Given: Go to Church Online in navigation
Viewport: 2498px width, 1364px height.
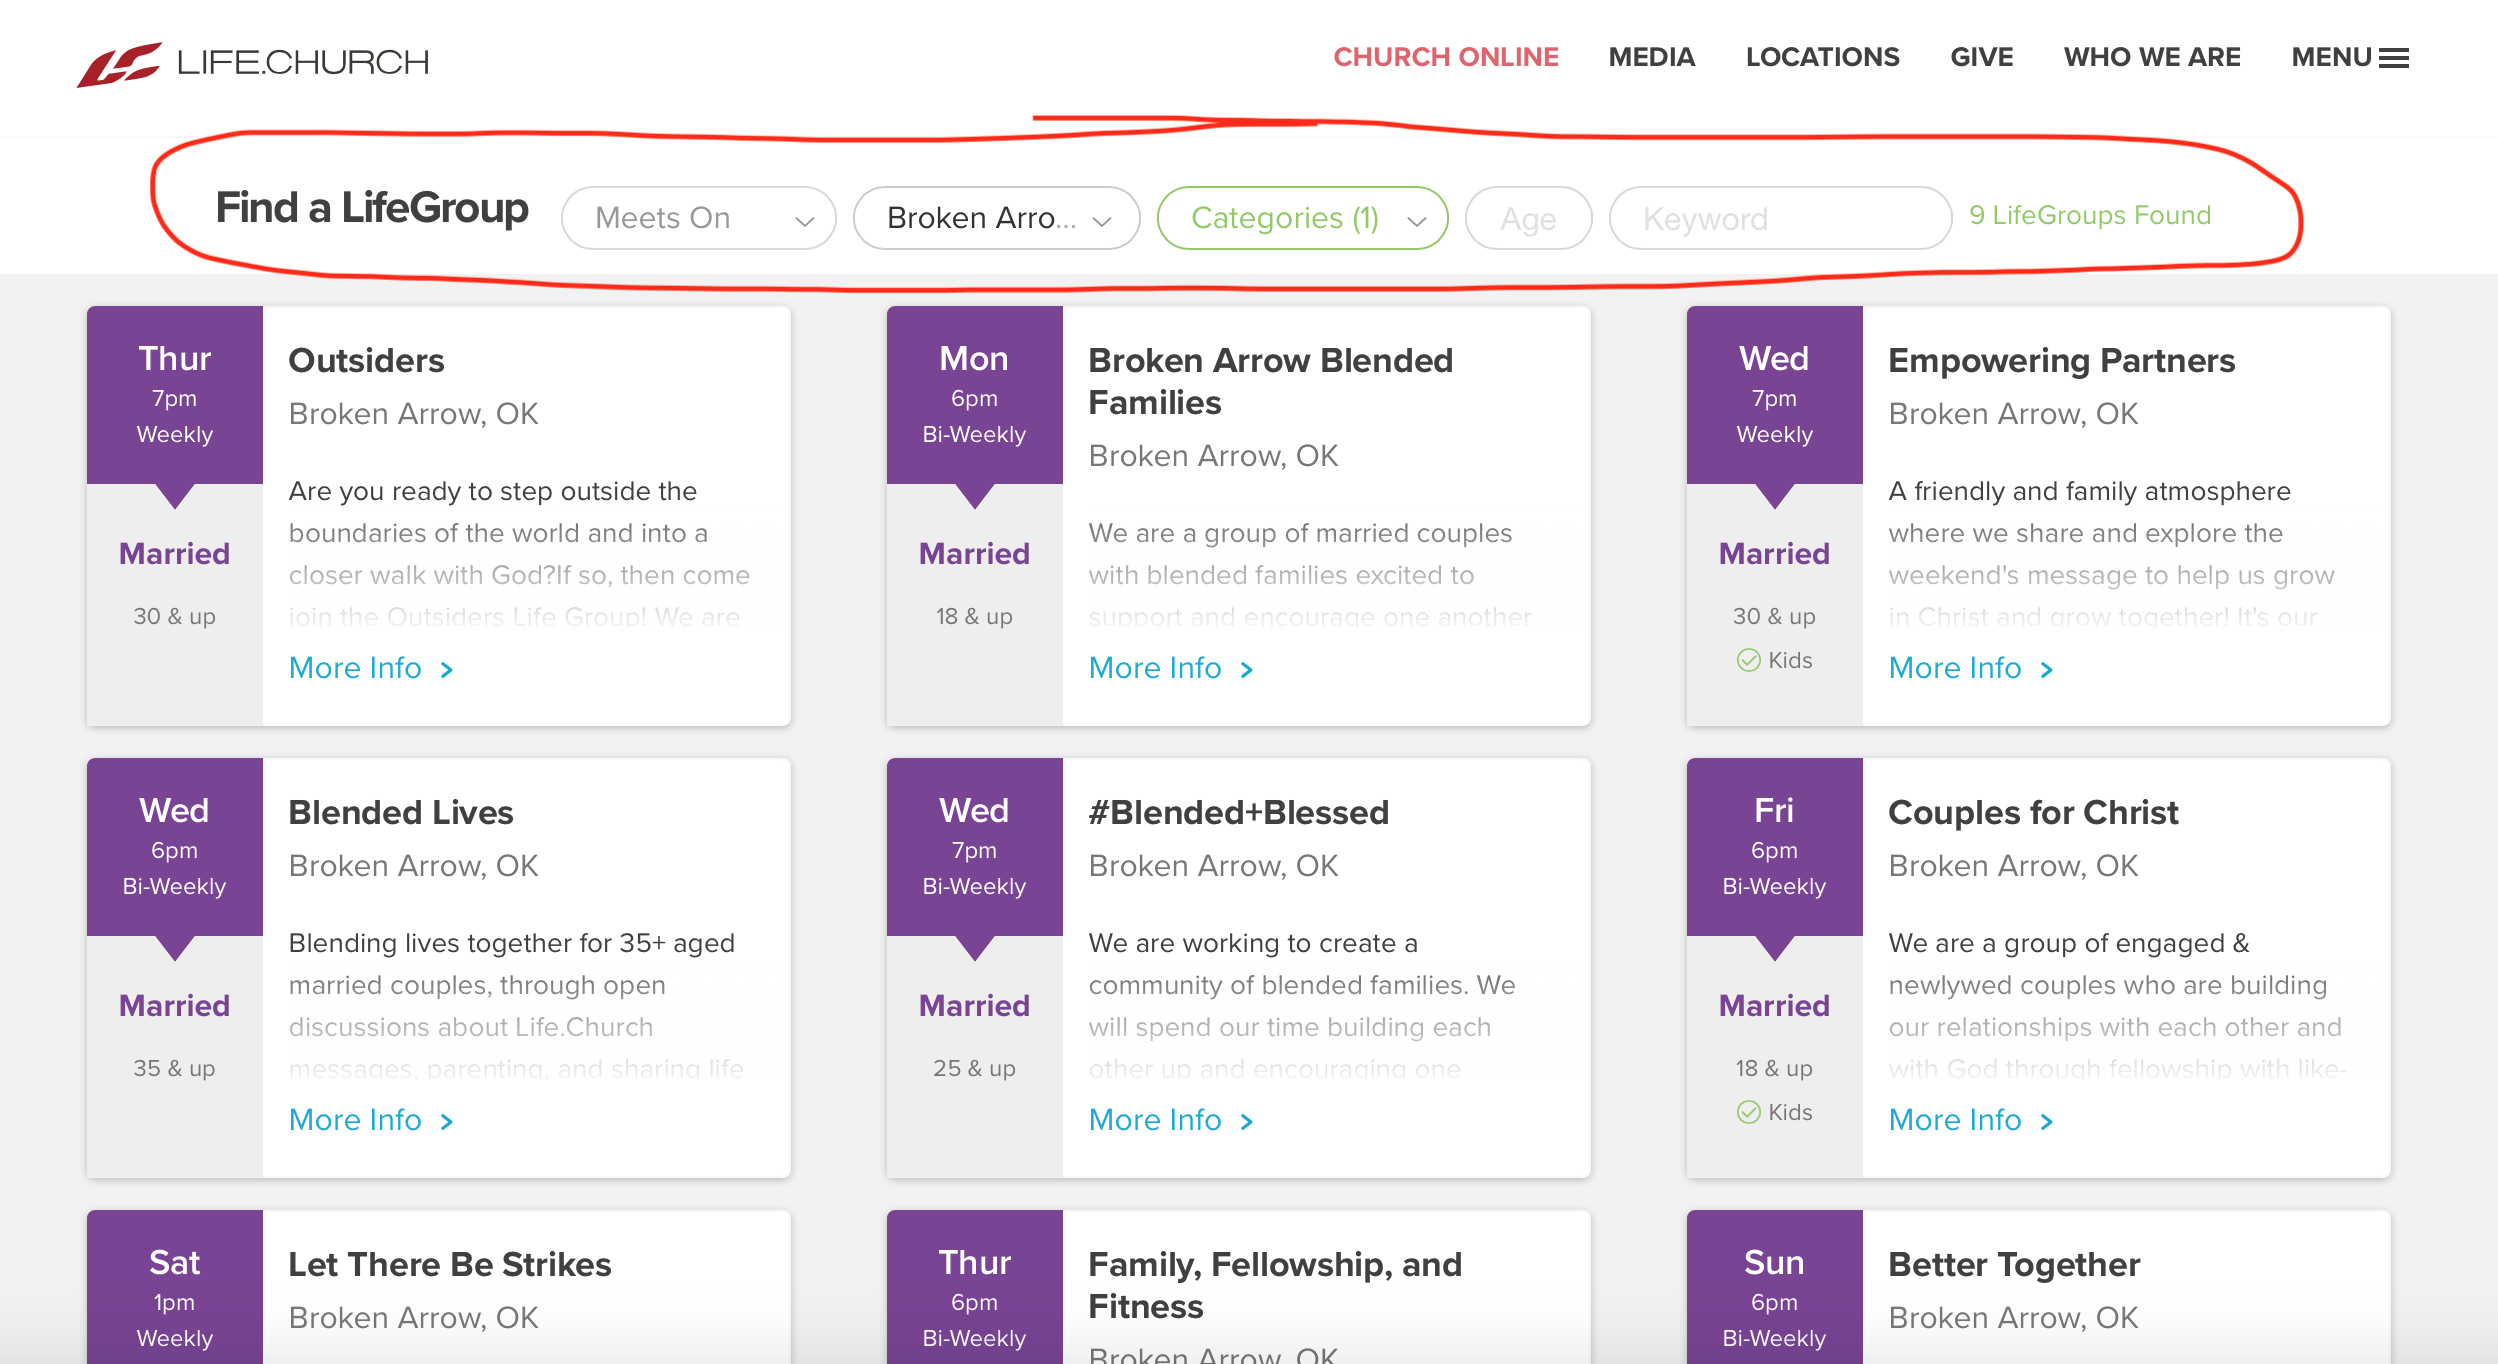Looking at the screenshot, I should [1445, 57].
